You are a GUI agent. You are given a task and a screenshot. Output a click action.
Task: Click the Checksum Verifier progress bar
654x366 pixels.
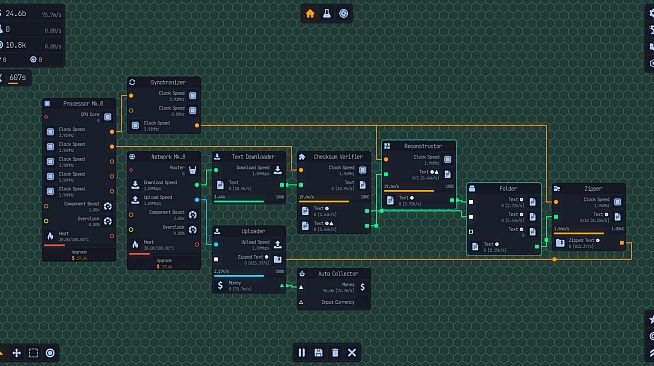coord(334,201)
